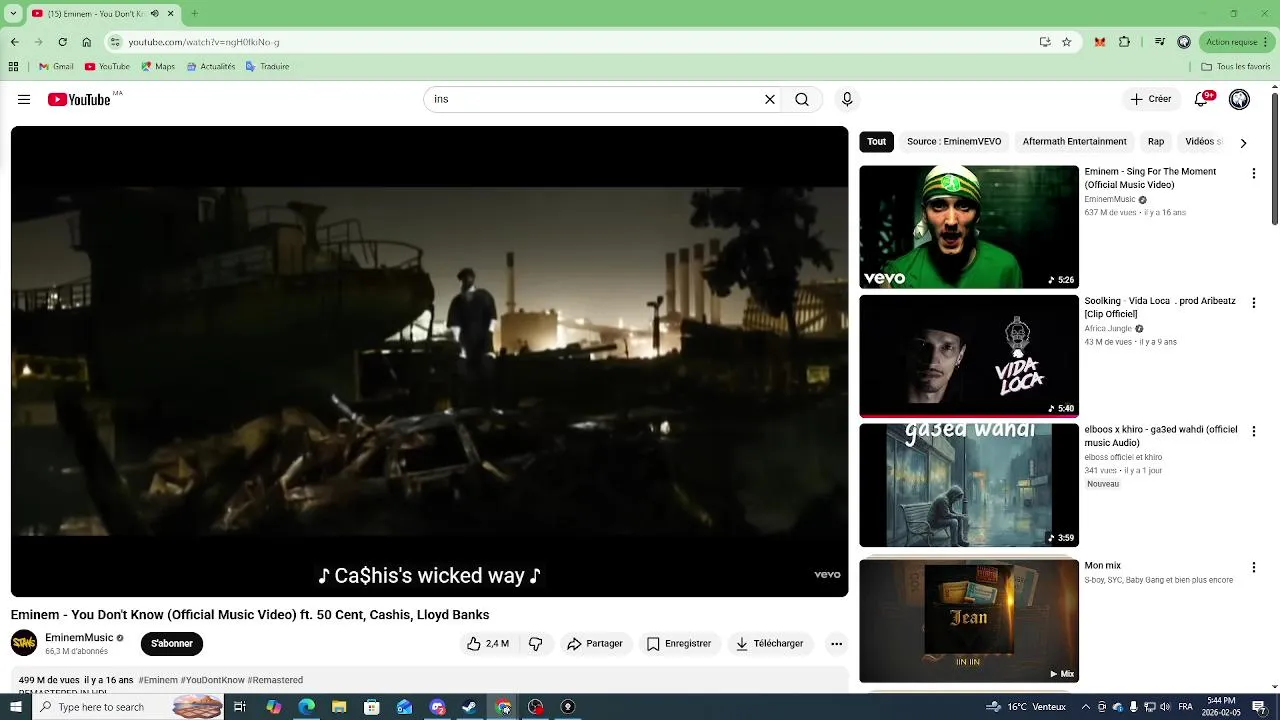The width and height of the screenshot is (1280, 720).
Task: Go to the YouTube home logo
Action: click(x=79, y=99)
